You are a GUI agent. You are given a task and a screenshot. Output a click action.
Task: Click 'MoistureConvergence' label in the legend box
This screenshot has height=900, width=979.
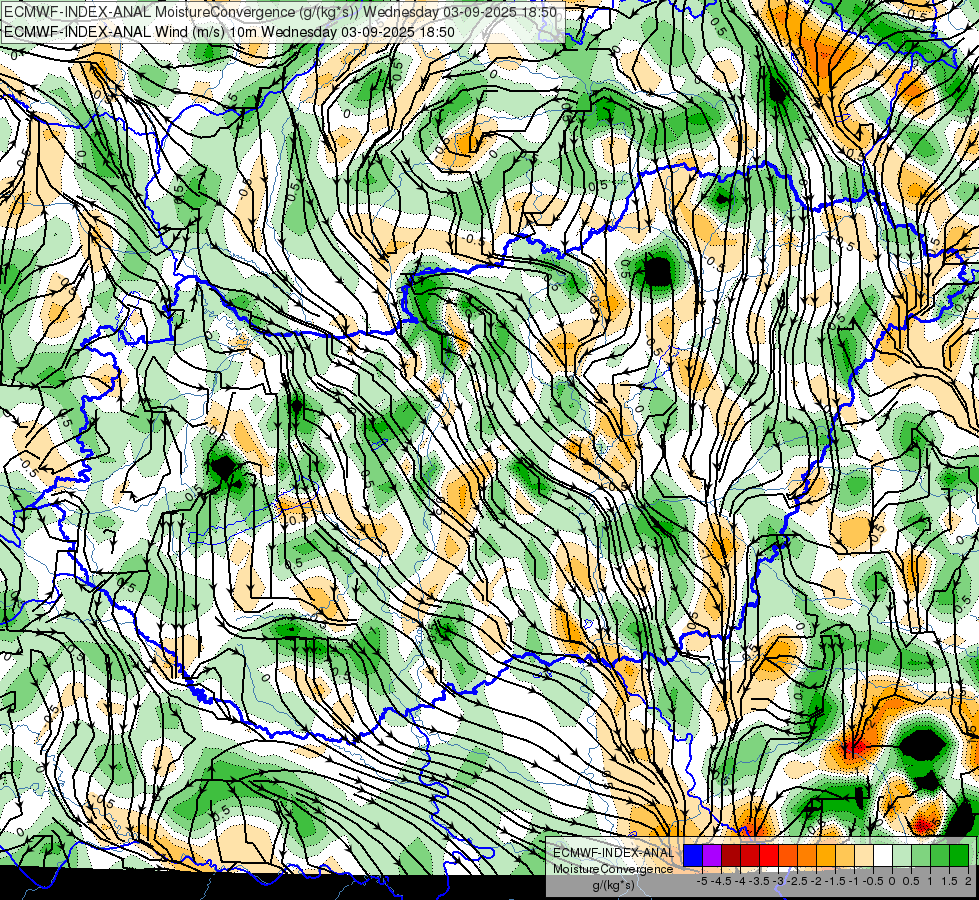click(613, 869)
